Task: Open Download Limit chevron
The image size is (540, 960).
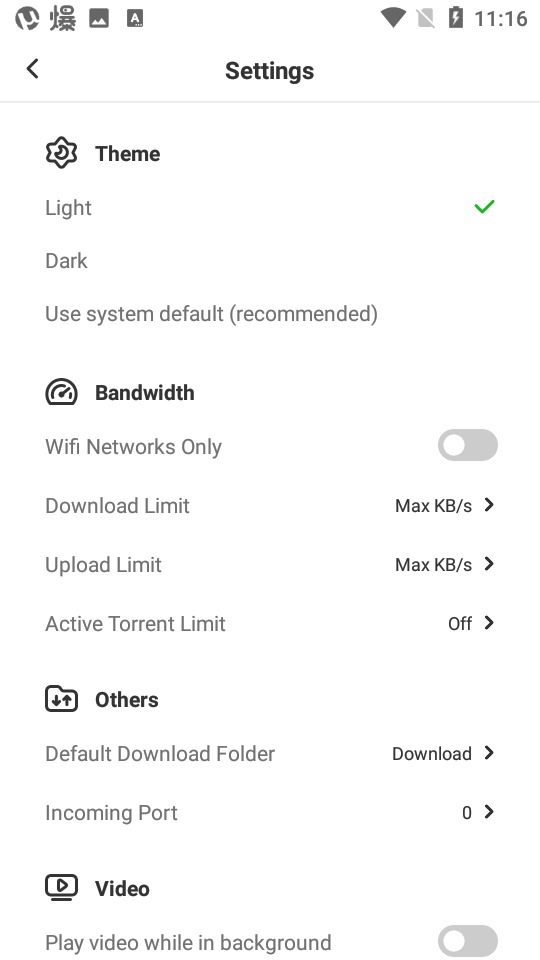Action: (x=489, y=505)
